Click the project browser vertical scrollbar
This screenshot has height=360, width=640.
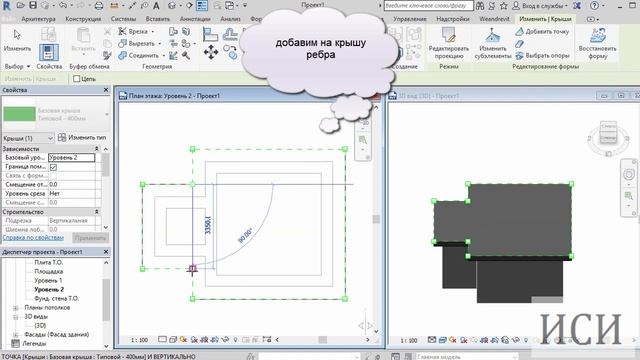pyautogui.click(x=106, y=300)
